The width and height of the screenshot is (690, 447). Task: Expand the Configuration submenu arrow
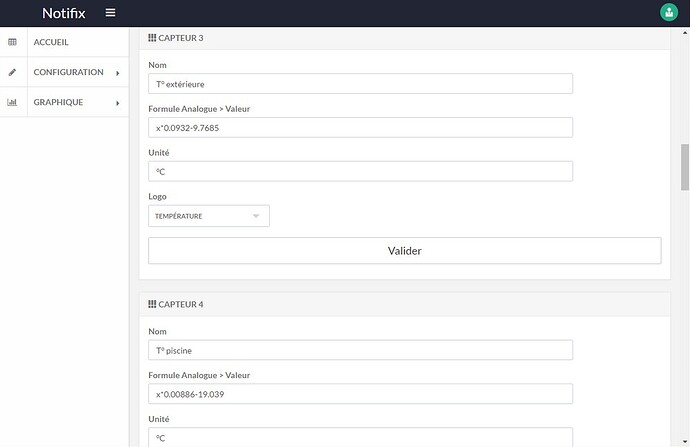pos(118,73)
